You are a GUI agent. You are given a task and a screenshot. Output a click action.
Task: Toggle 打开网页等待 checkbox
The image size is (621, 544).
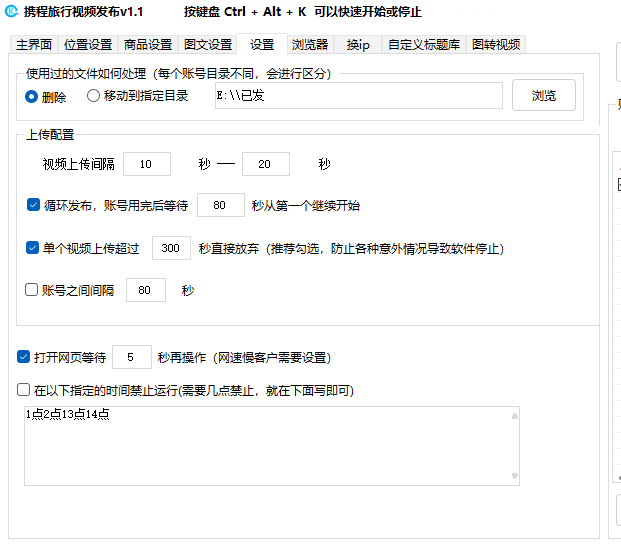(23, 356)
